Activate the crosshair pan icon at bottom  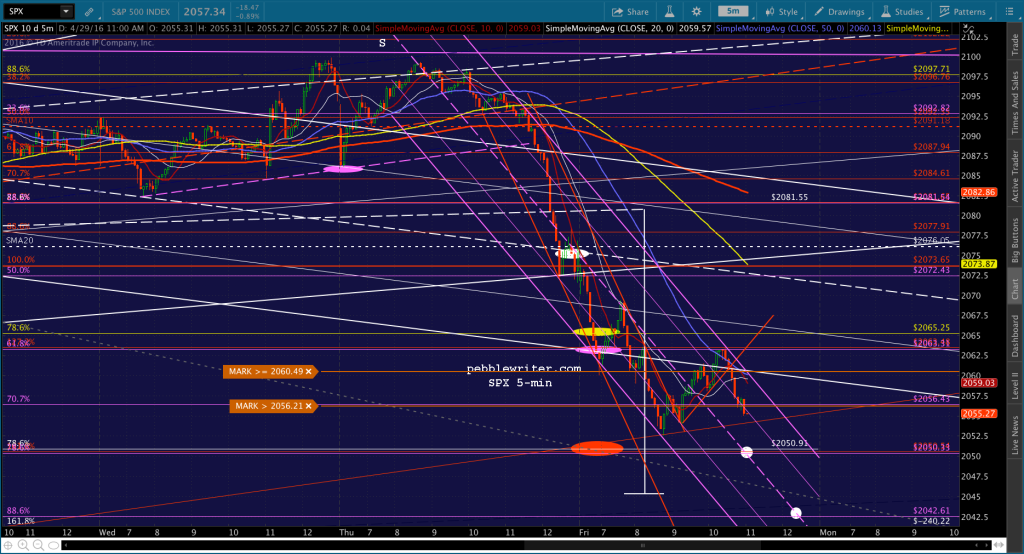click(8, 545)
